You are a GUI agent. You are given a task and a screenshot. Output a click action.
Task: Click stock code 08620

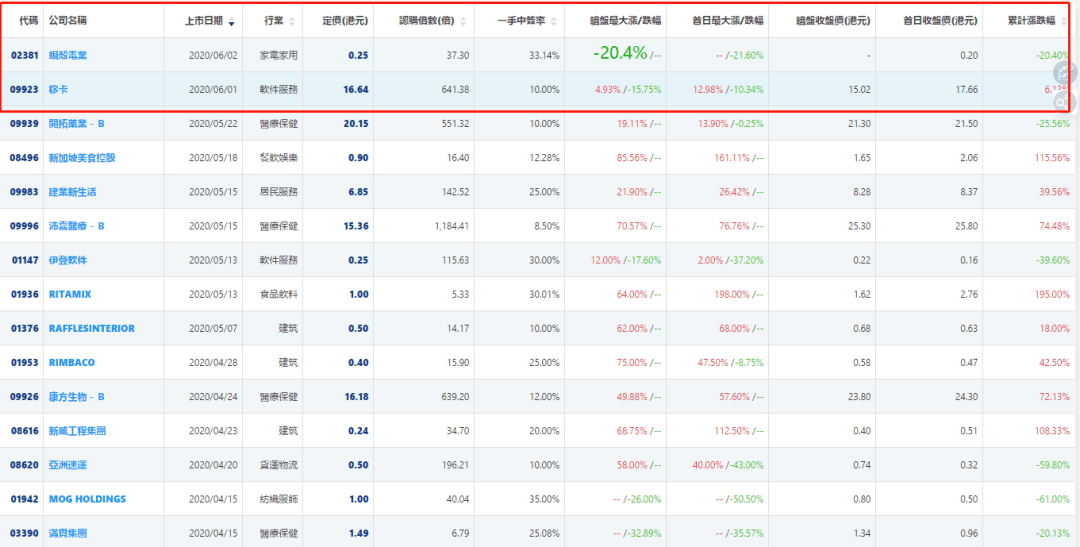pos(24,465)
